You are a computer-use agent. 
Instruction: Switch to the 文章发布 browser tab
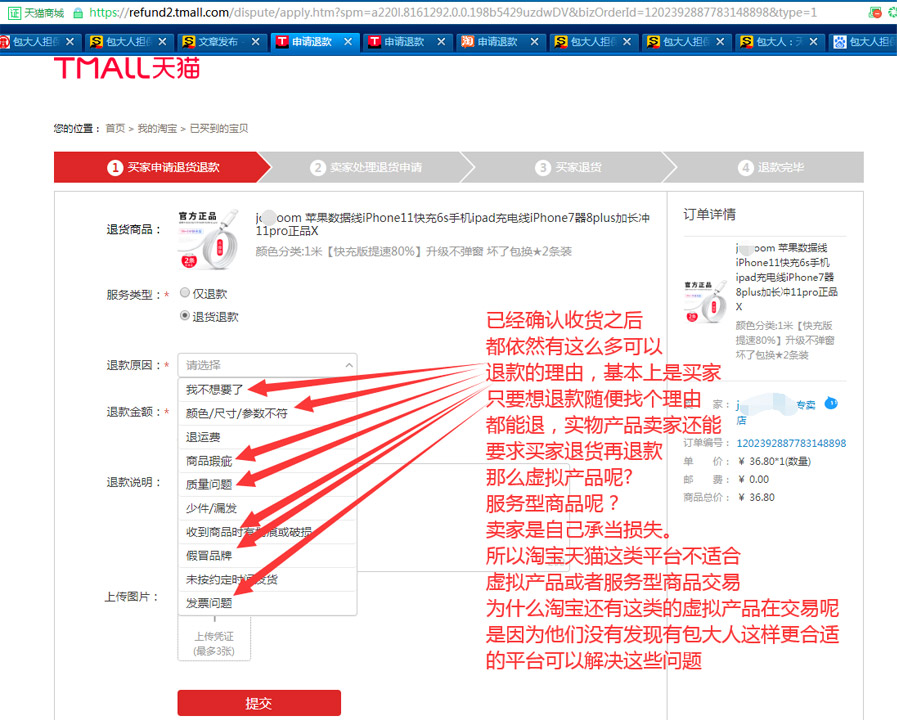[x=217, y=42]
